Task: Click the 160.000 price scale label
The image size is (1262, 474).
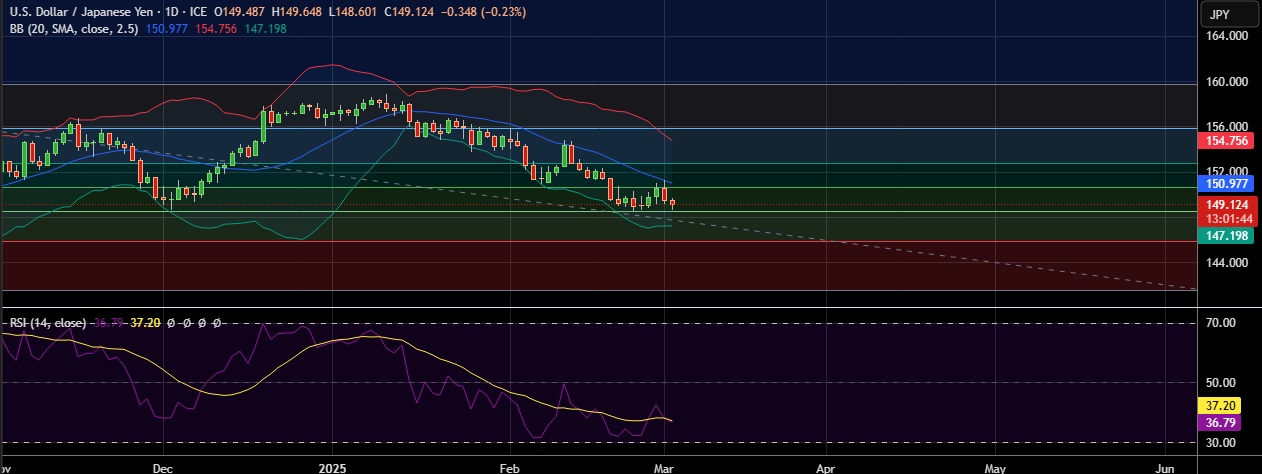Action: click(x=1225, y=82)
